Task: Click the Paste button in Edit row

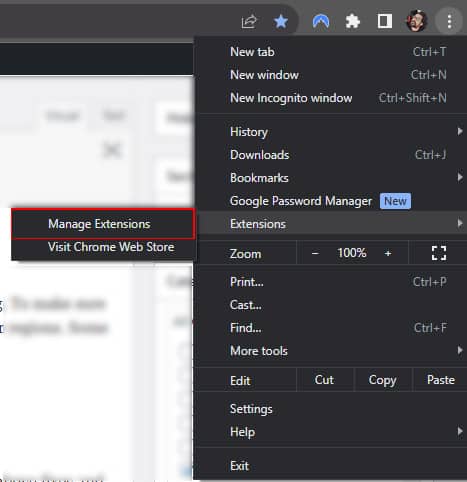Action: (x=440, y=380)
